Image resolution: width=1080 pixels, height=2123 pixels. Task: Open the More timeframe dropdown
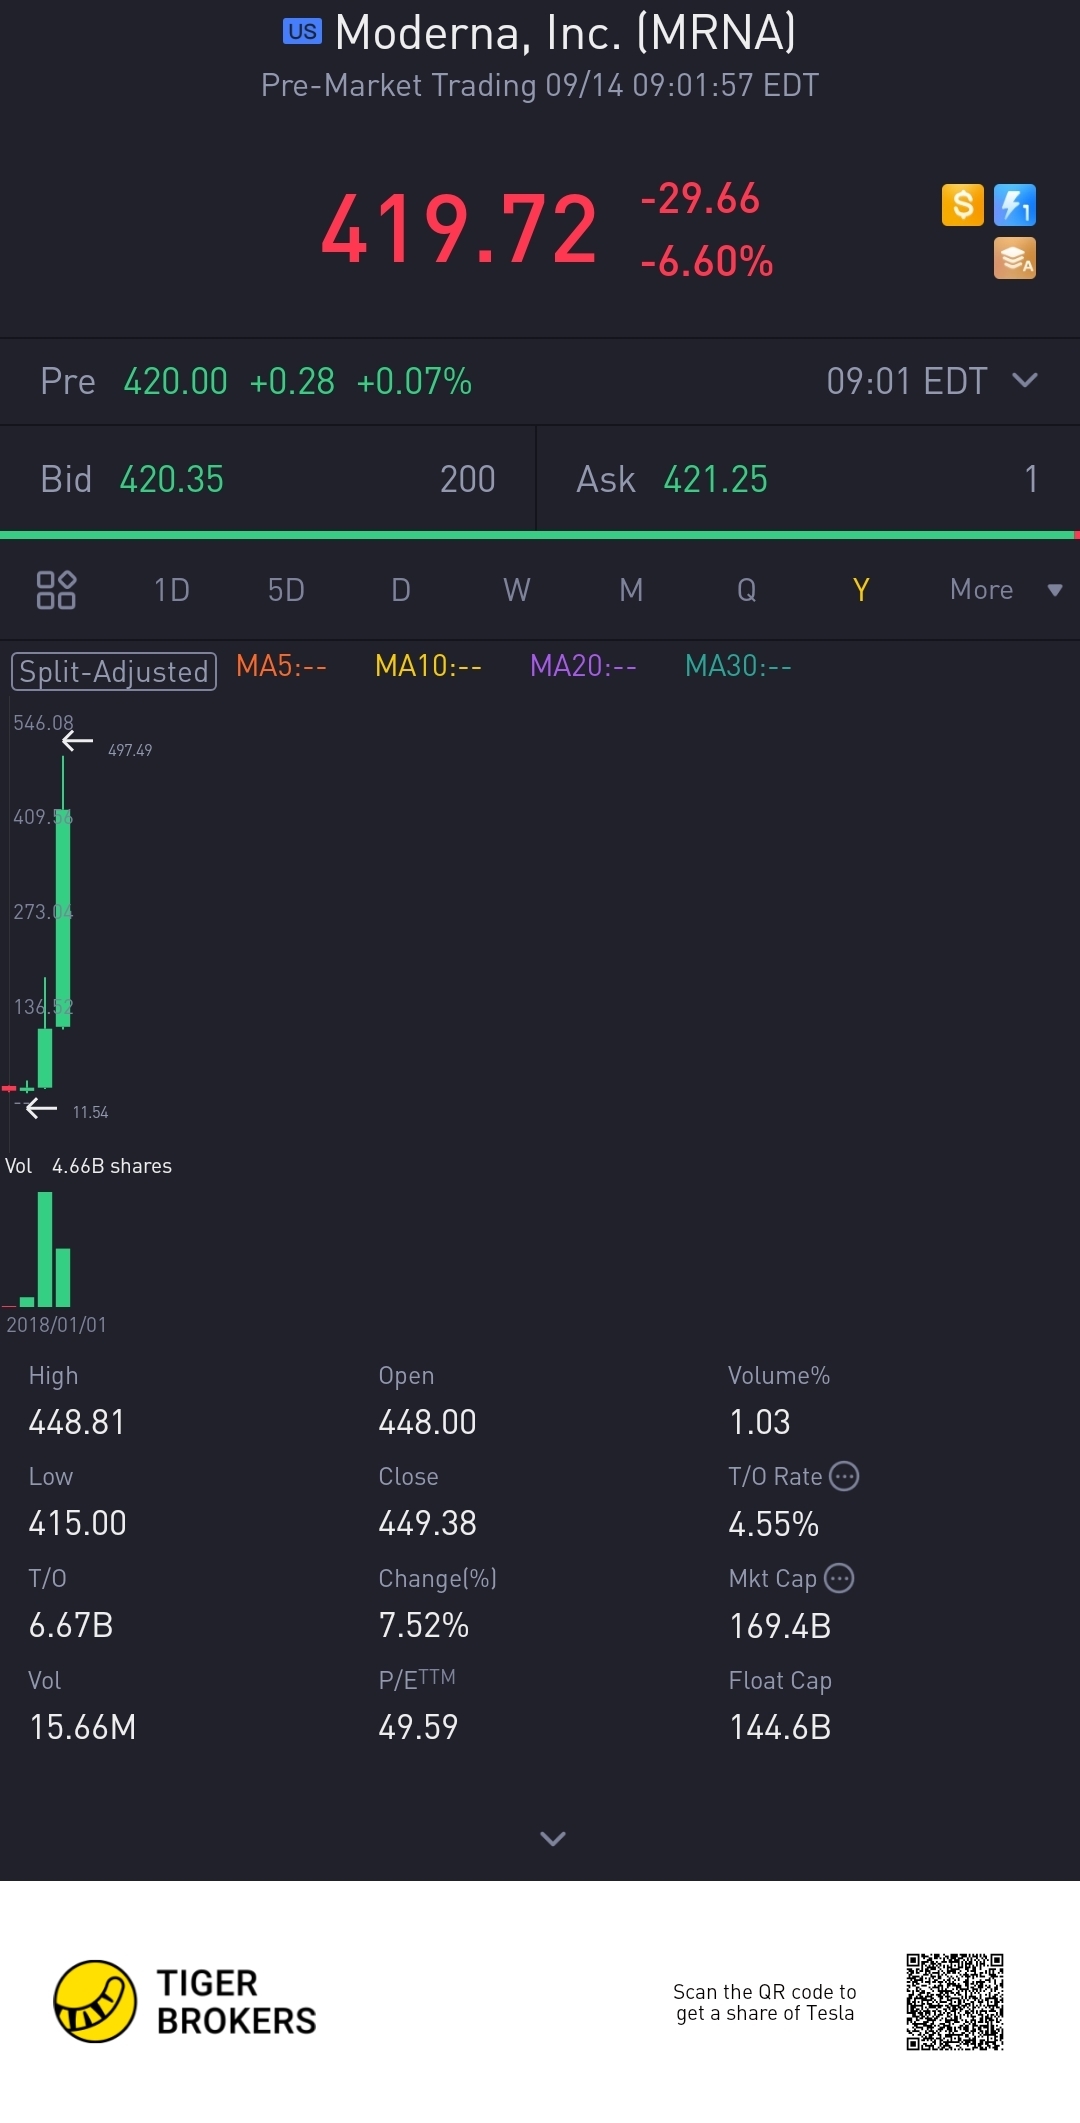pos(1005,590)
